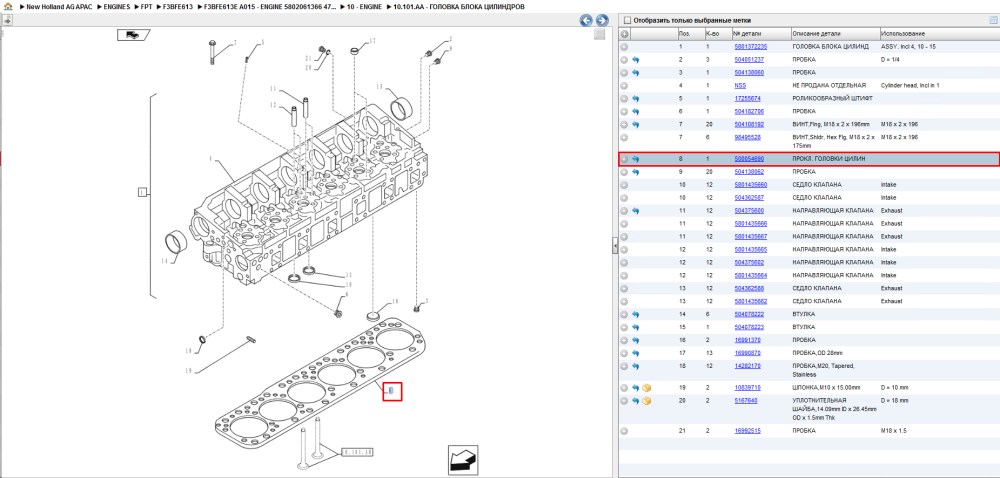
Task: Click Cylinder head, Incl in 1 text
Action: (910, 85)
